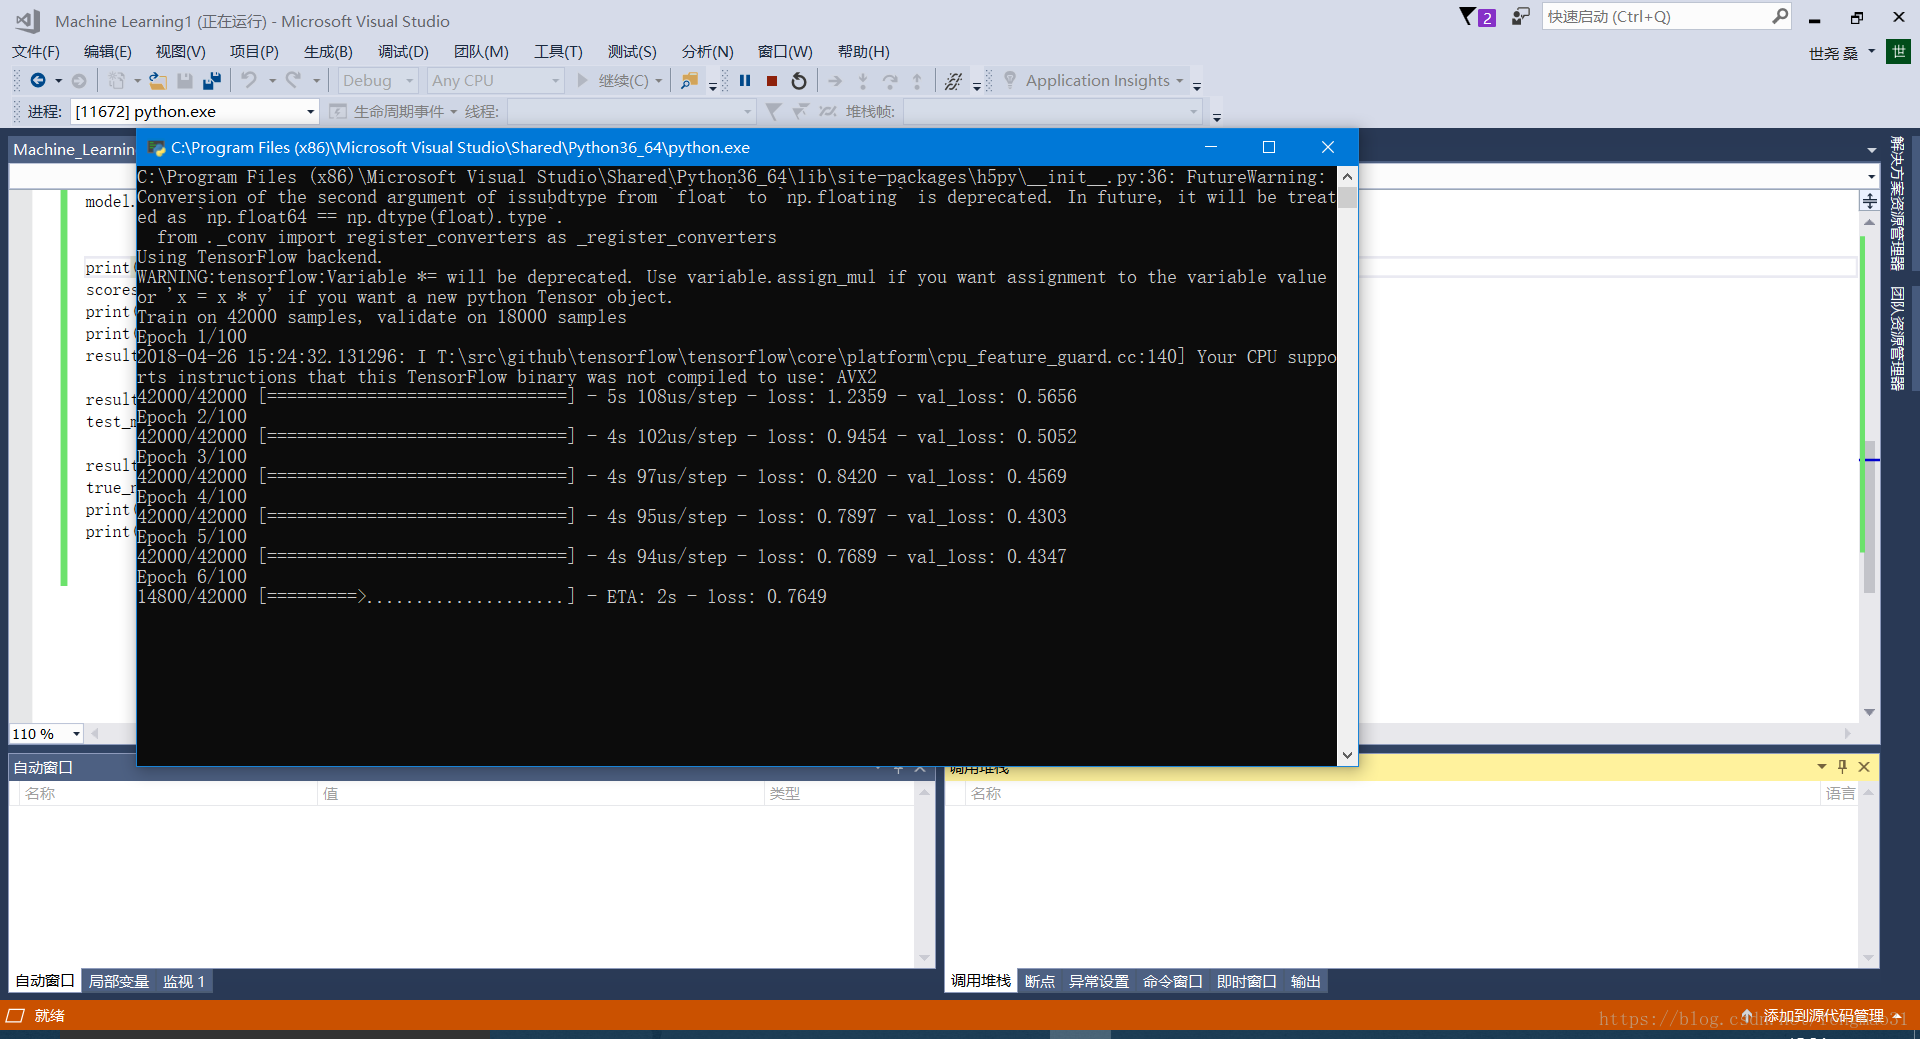Click the Lifecycle Events icon

[338, 112]
